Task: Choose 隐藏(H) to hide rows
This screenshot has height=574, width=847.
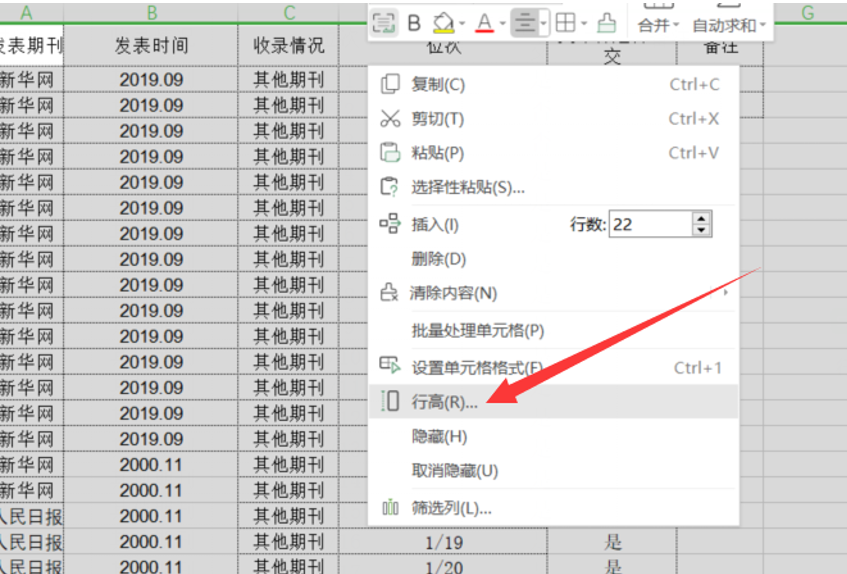Action: pyautogui.click(x=553, y=436)
